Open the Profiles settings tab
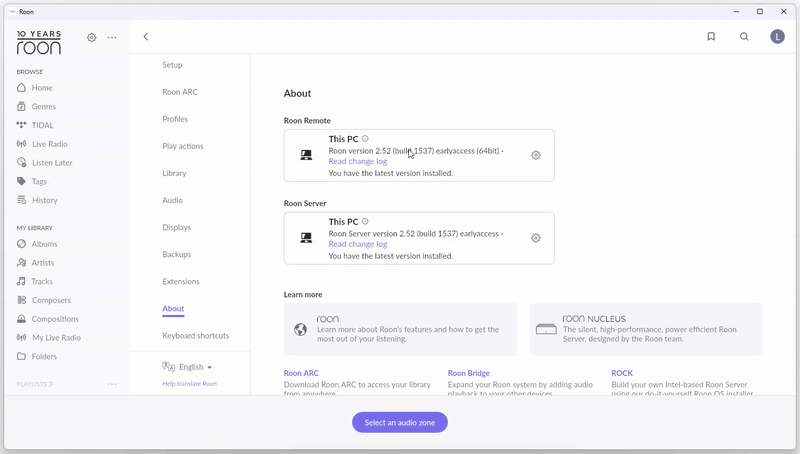The width and height of the screenshot is (800, 454). pyautogui.click(x=175, y=119)
